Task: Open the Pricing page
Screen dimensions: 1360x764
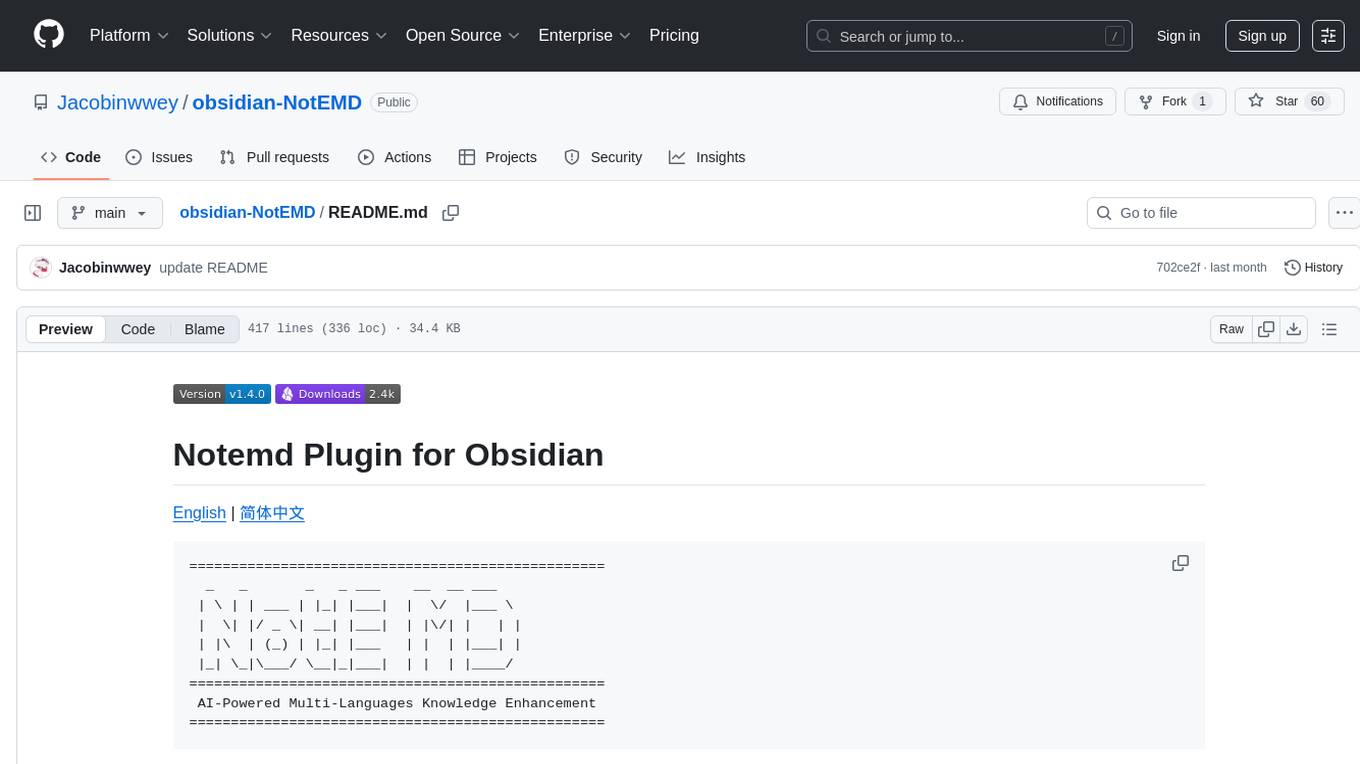Action: point(674,35)
